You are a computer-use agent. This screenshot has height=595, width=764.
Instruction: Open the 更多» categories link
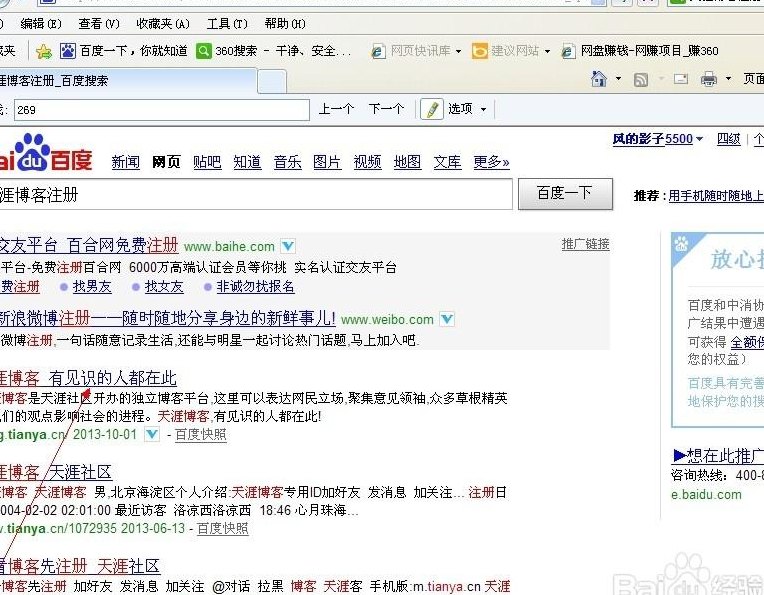[491, 162]
